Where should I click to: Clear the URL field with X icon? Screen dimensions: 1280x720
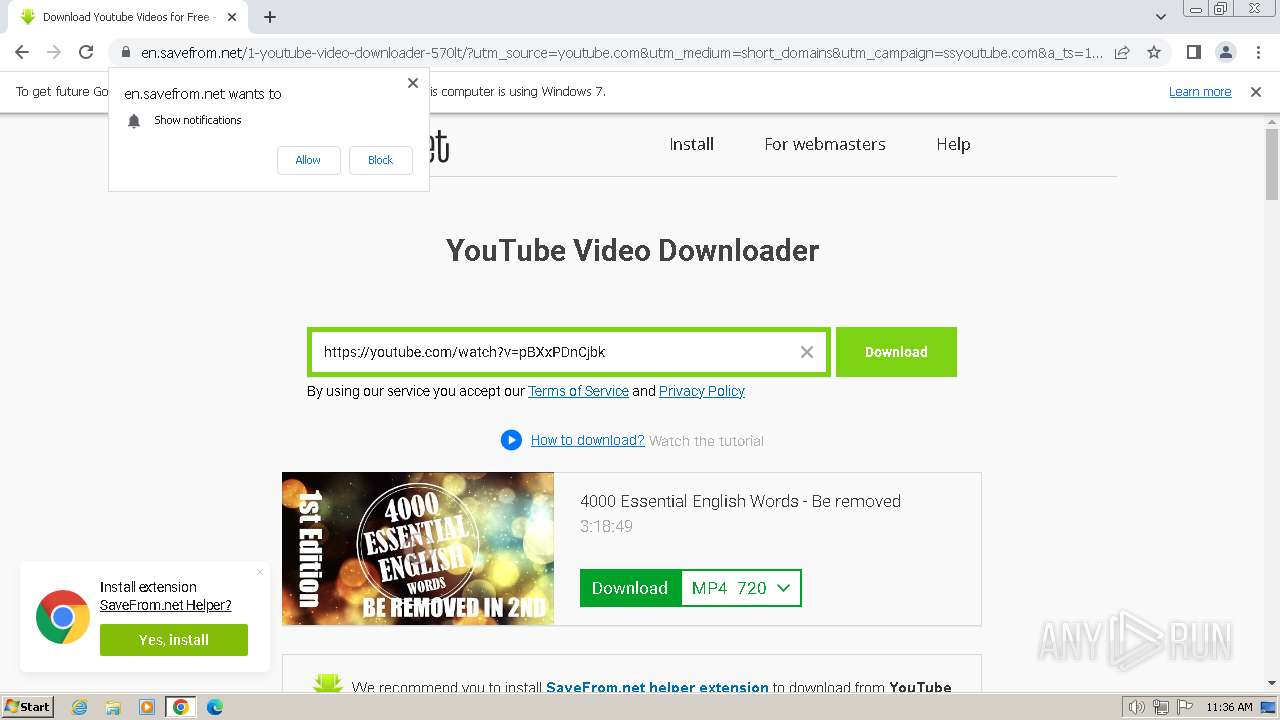point(807,352)
